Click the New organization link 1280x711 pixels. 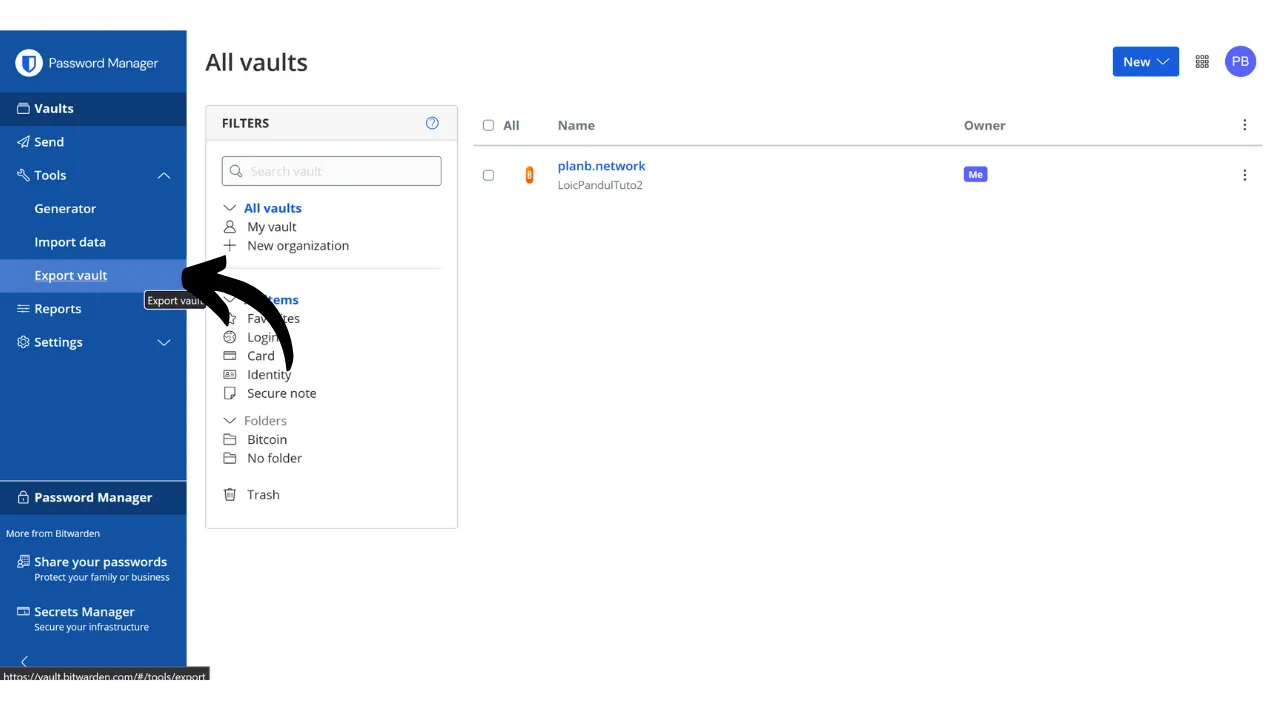click(x=297, y=245)
